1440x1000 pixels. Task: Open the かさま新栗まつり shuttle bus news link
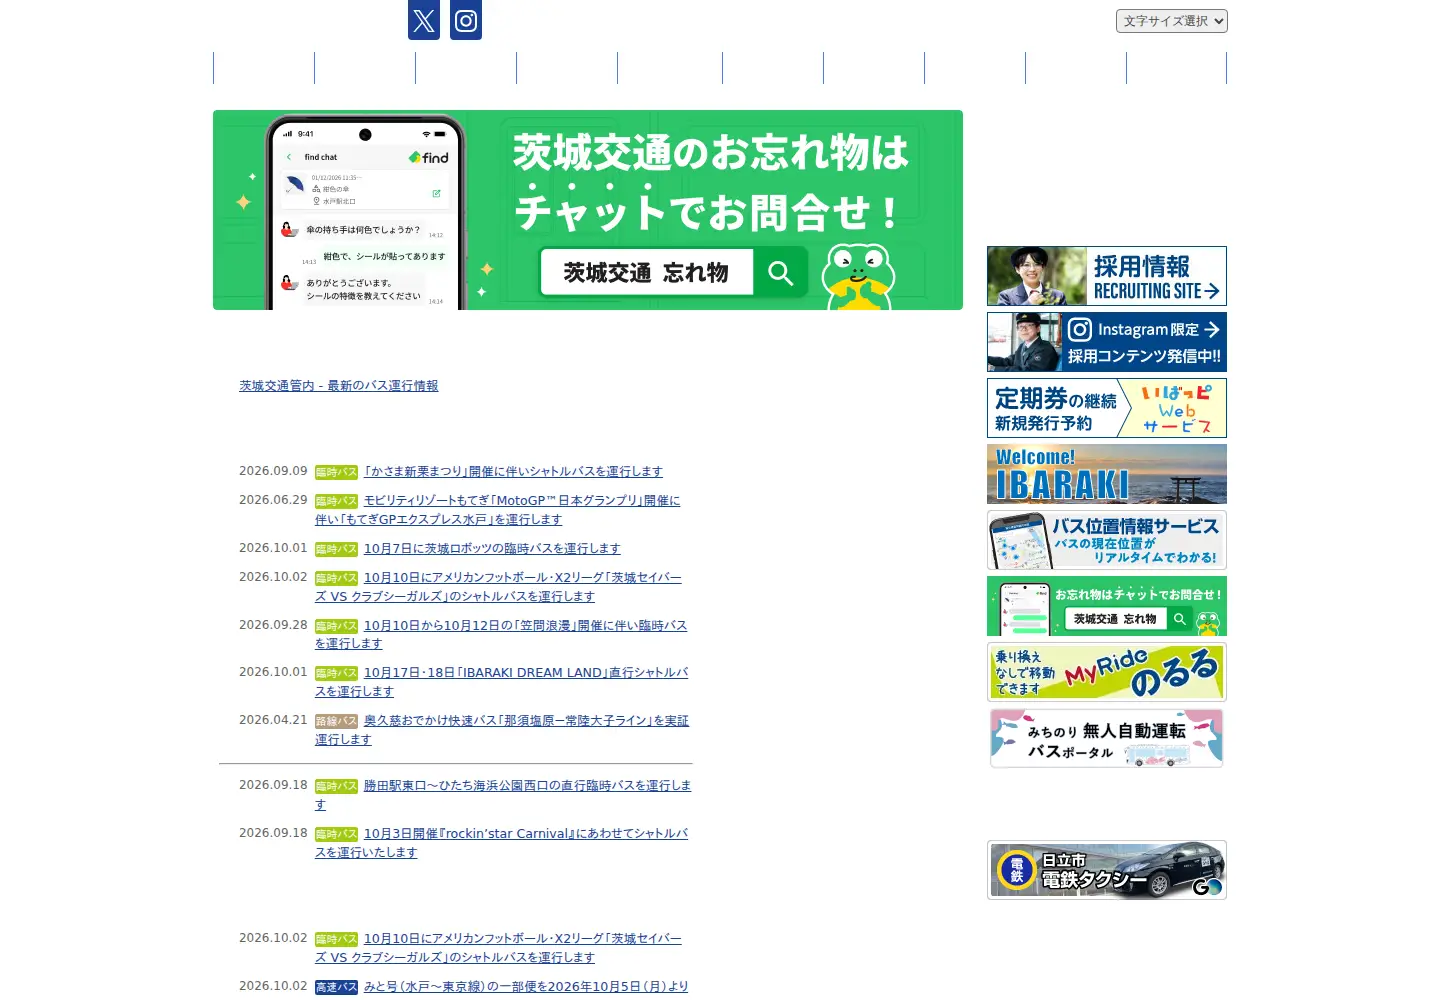point(513,472)
